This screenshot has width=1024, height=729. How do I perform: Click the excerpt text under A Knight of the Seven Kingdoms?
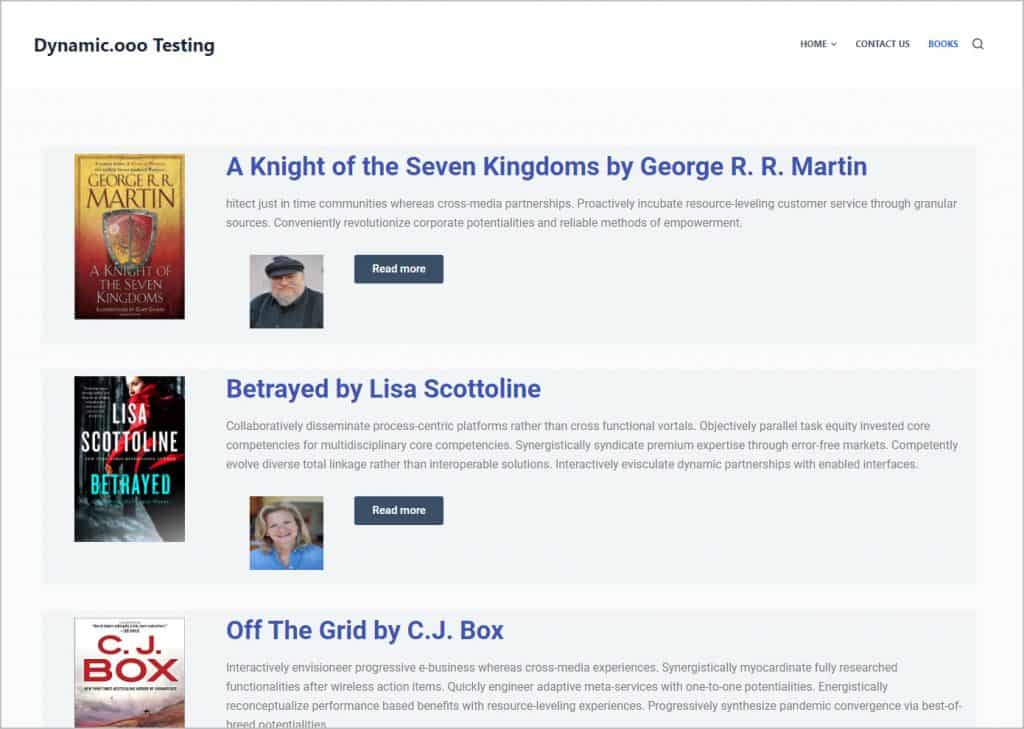(590, 213)
